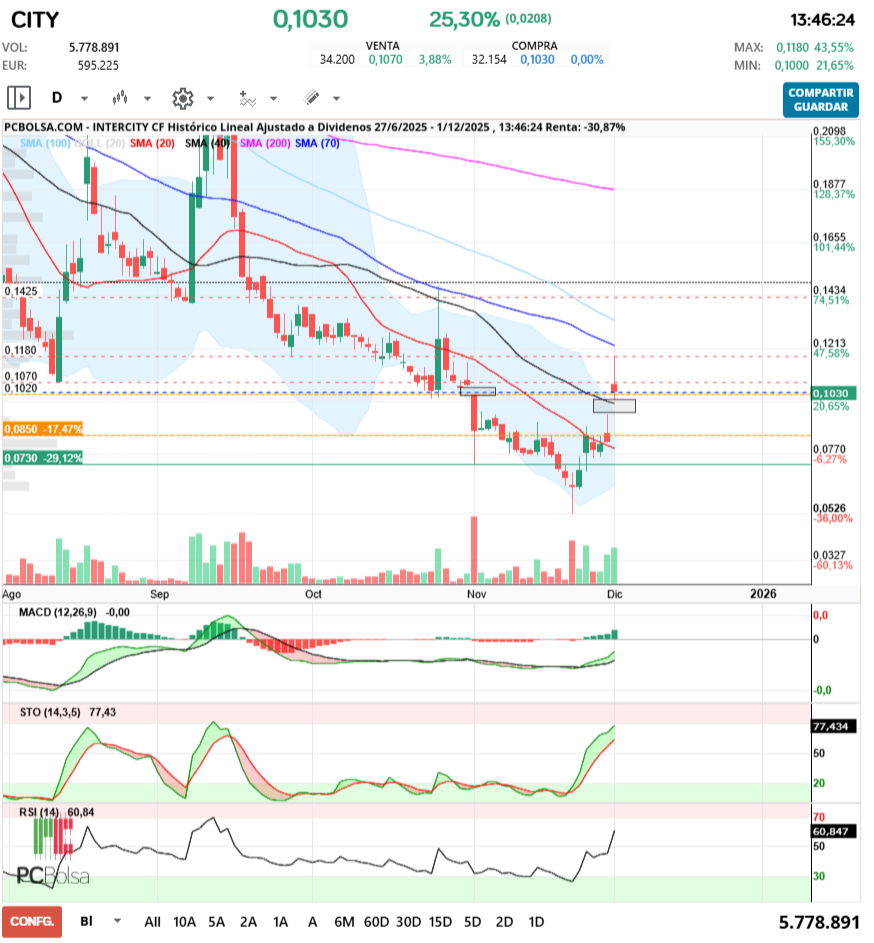Click the COMPARTIR GUARDAR button
The width and height of the screenshot is (874, 943).
[x=820, y=100]
